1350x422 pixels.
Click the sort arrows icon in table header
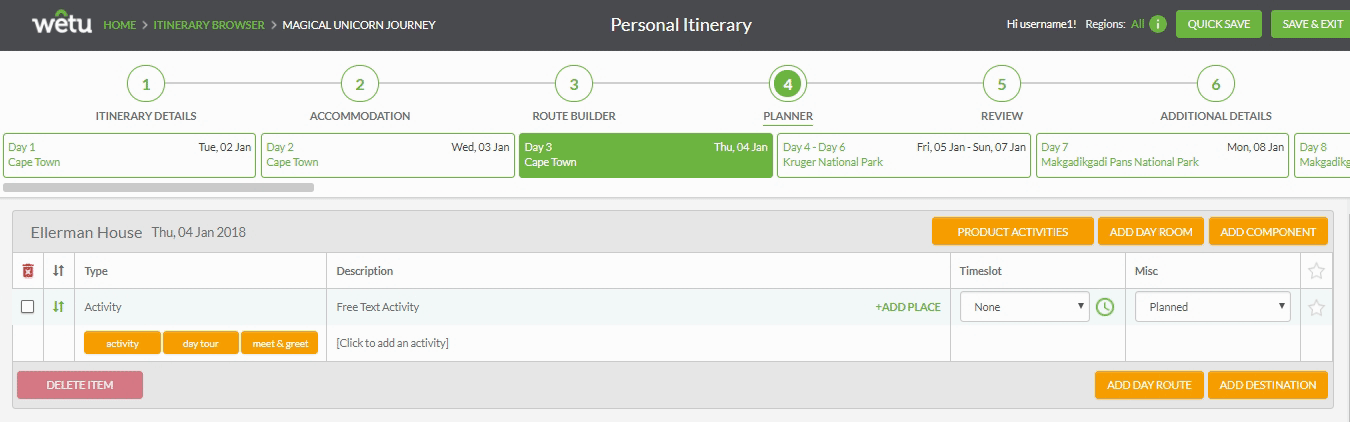58,271
